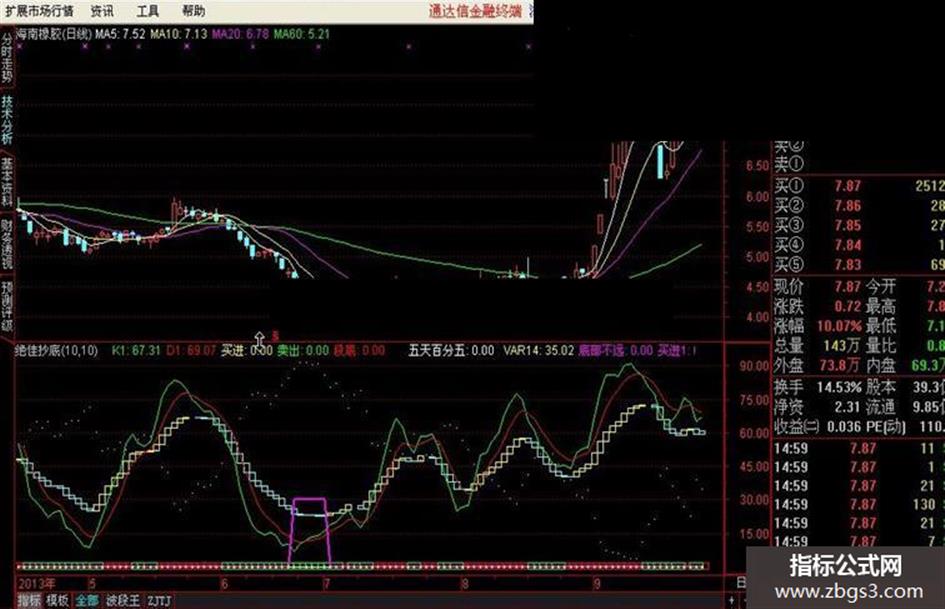Open the 工具 menu
The width and height of the screenshot is (945, 609).
[x=148, y=10]
